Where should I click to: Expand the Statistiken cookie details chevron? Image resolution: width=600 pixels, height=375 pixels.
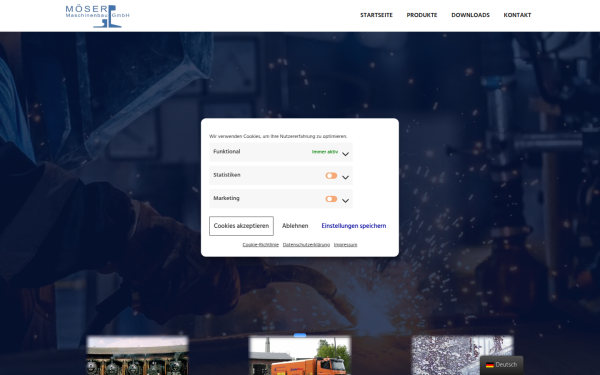pos(345,177)
